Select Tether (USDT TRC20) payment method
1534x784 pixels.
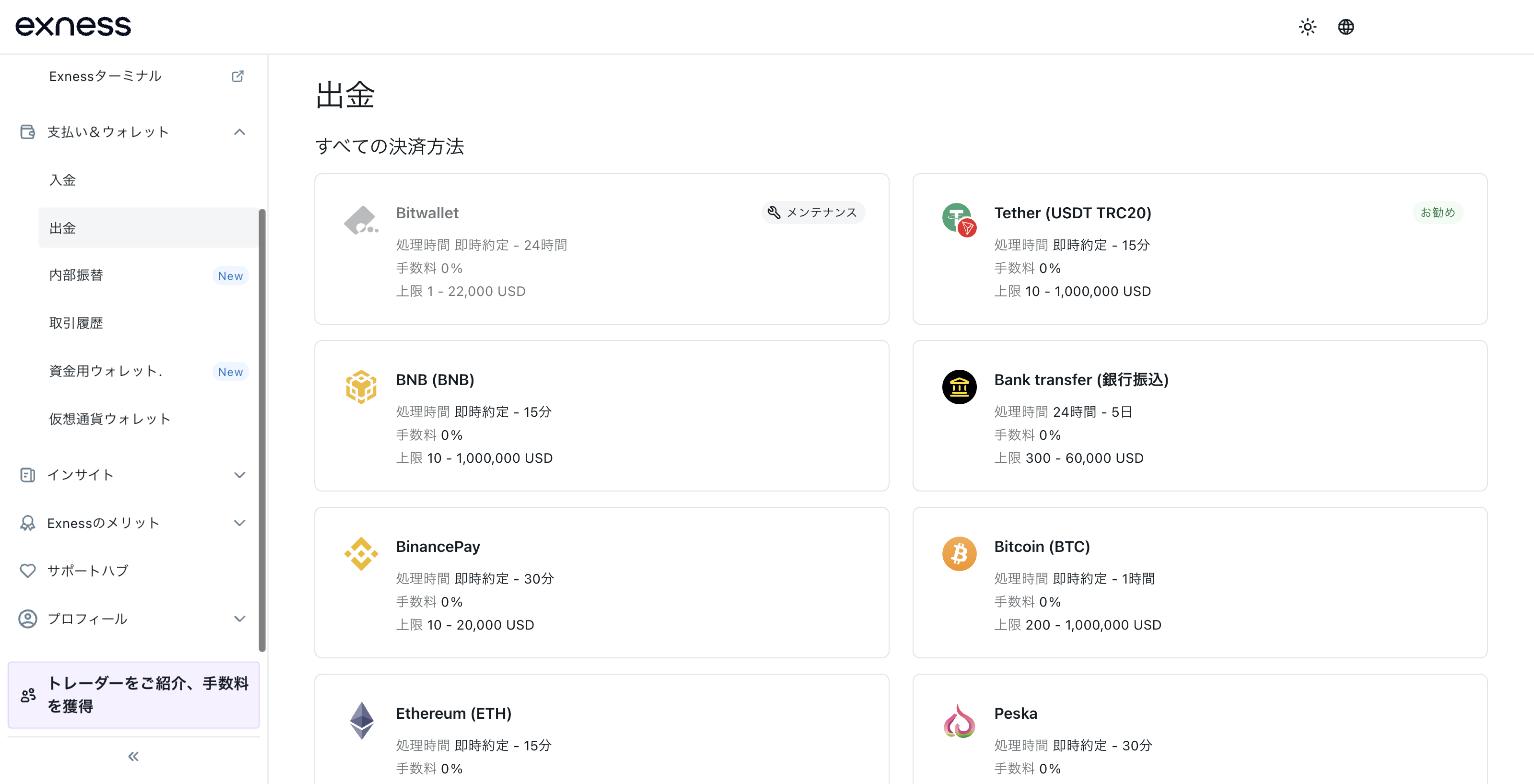point(1200,249)
